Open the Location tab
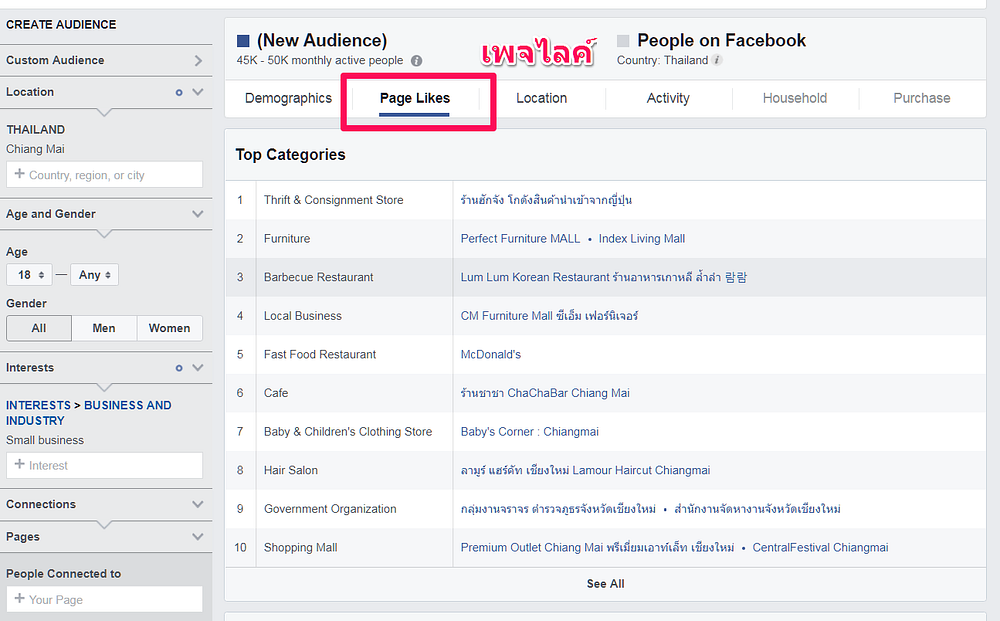The height and width of the screenshot is (621, 1000). tap(541, 98)
